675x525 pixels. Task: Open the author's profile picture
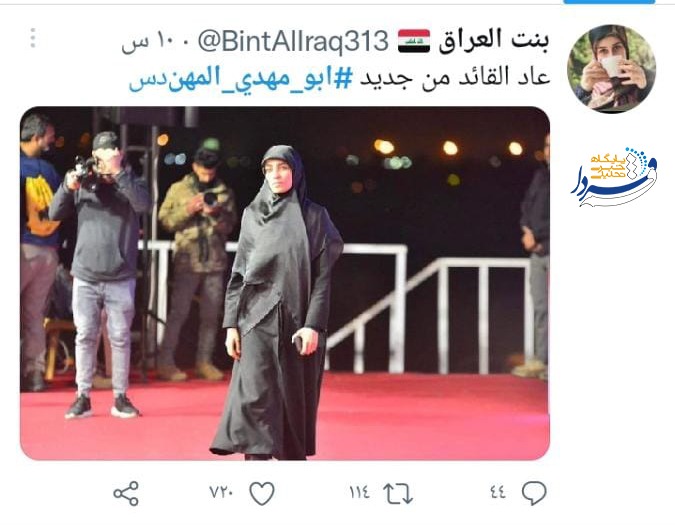coord(612,69)
